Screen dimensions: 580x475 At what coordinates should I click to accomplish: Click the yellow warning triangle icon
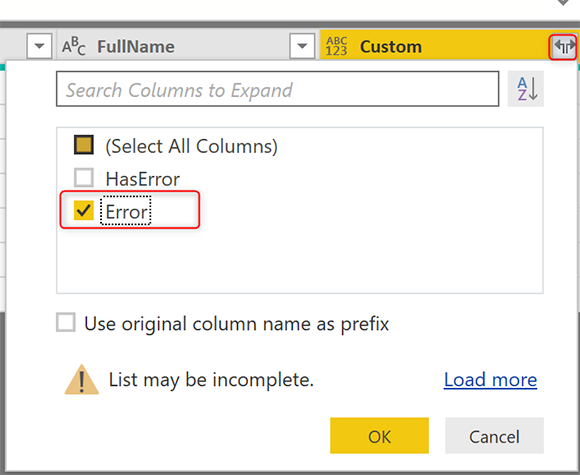coord(82,380)
